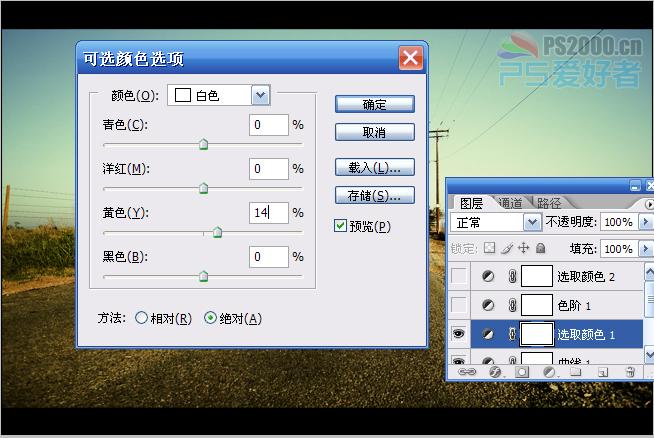The image size is (654, 438).
Task: Select the 相对(R) method radio button
Action: [141, 318]
